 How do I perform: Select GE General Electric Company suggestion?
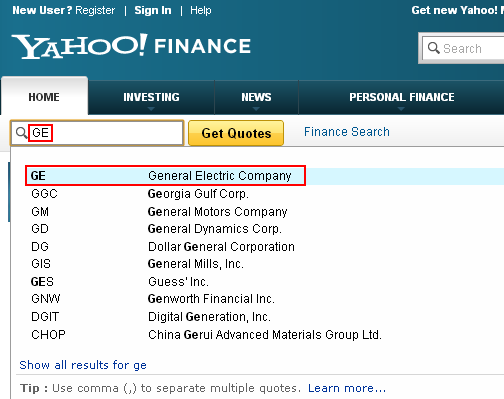click(265, 176)
